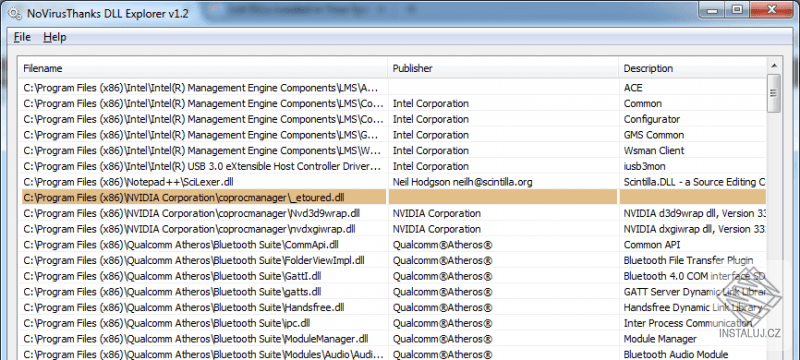The image size is (800, 360).
Task: Click the scrollbar up arrow
Action: [774, 65]
